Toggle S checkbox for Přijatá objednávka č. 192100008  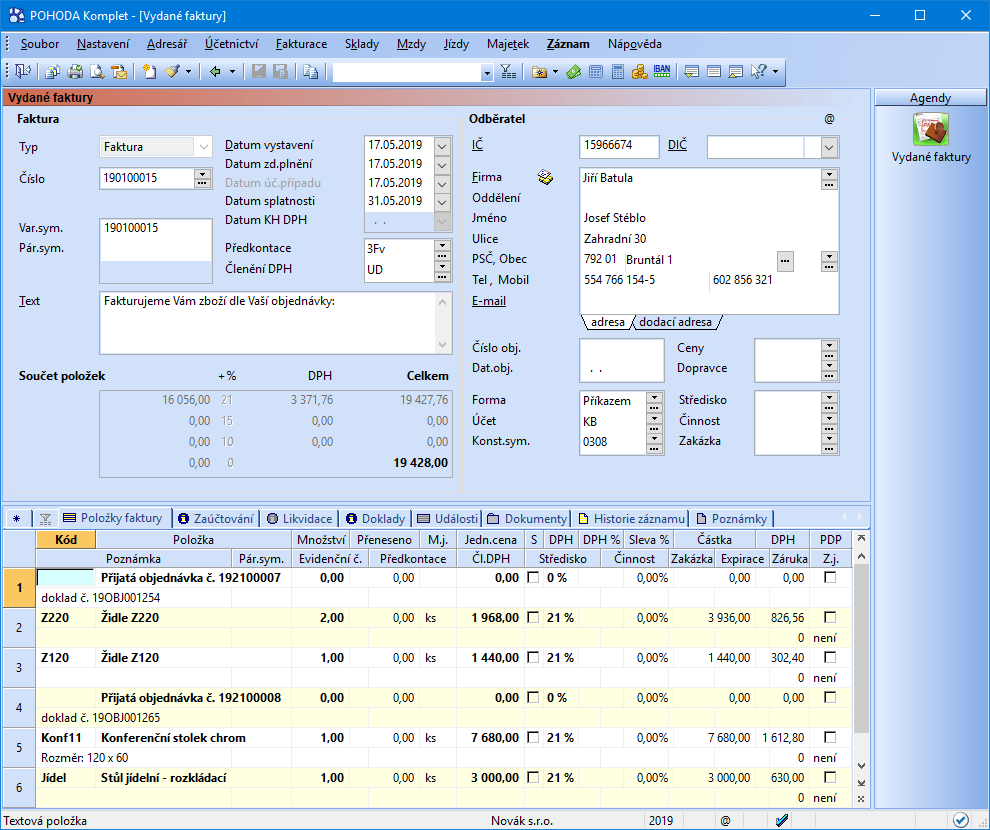(x=534, y=697)
